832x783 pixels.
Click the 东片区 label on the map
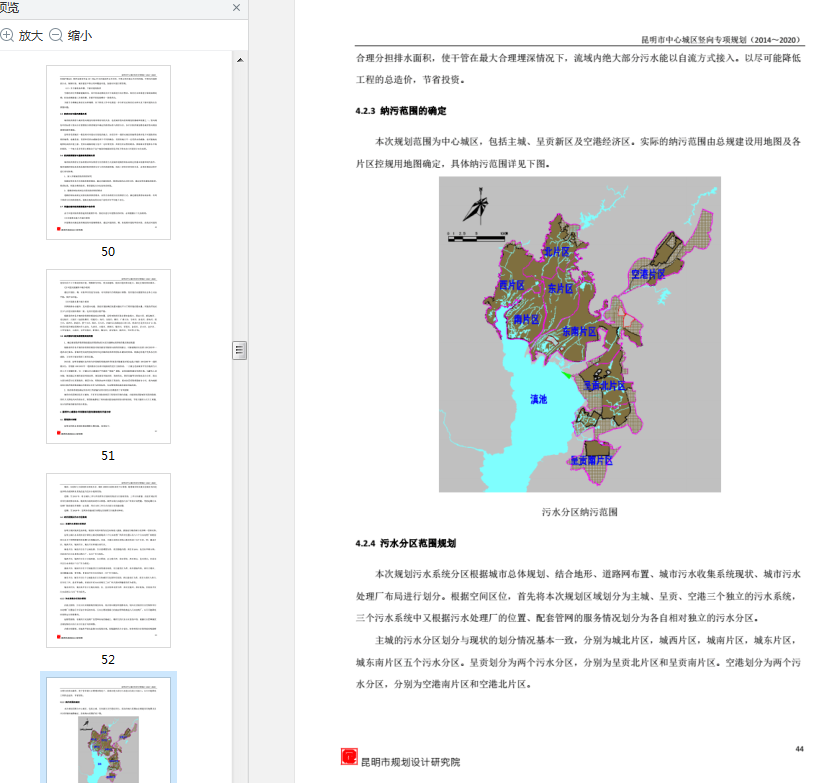[x=560, y=288]
